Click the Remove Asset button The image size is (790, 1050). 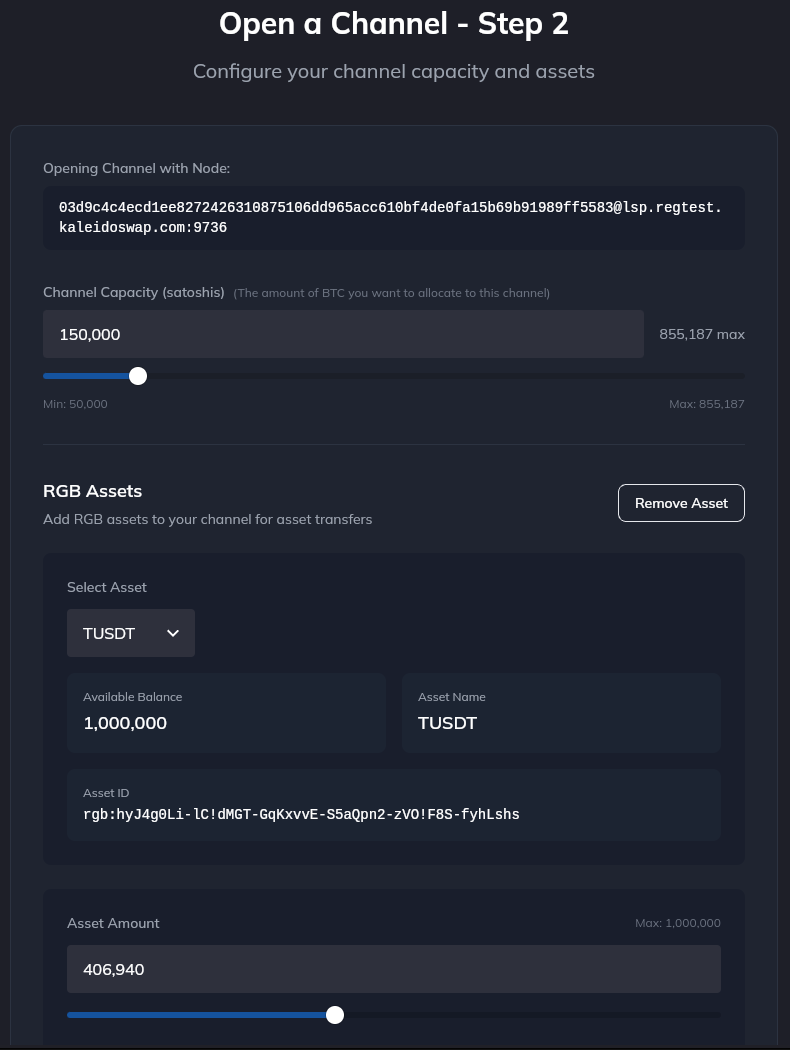(681, 503)
